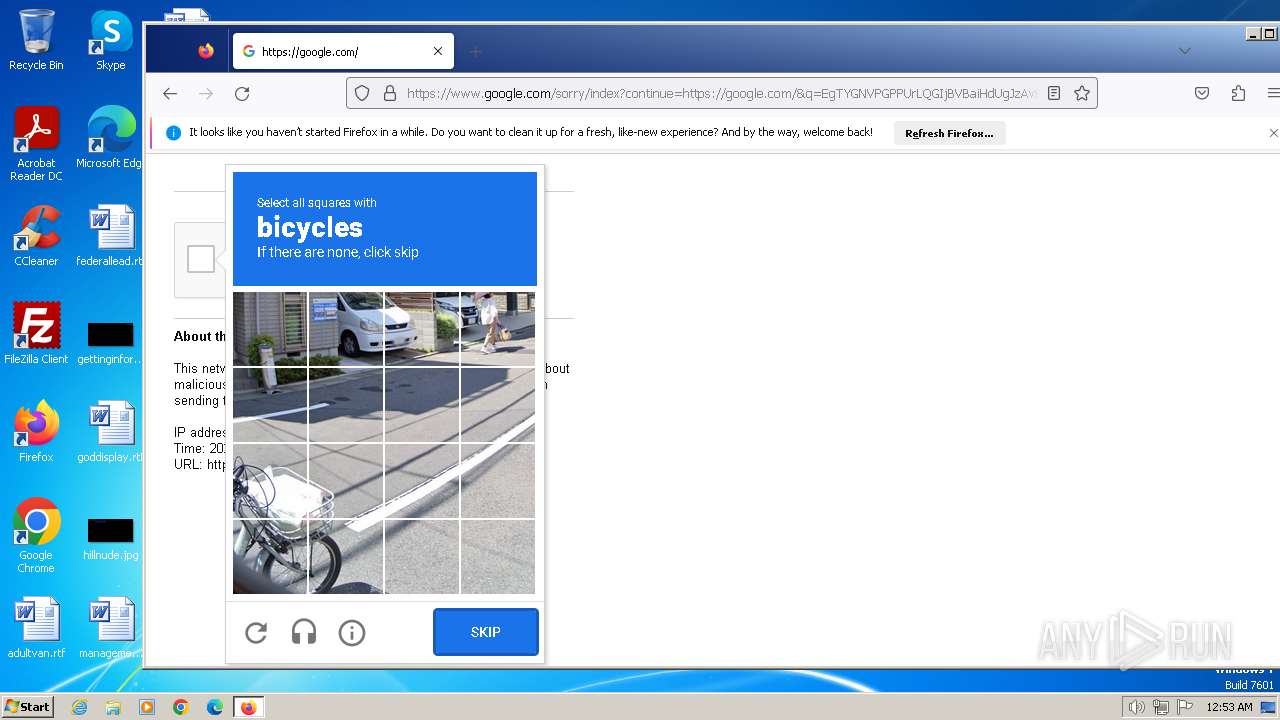Open Firefox View icon

coord(206,51)
